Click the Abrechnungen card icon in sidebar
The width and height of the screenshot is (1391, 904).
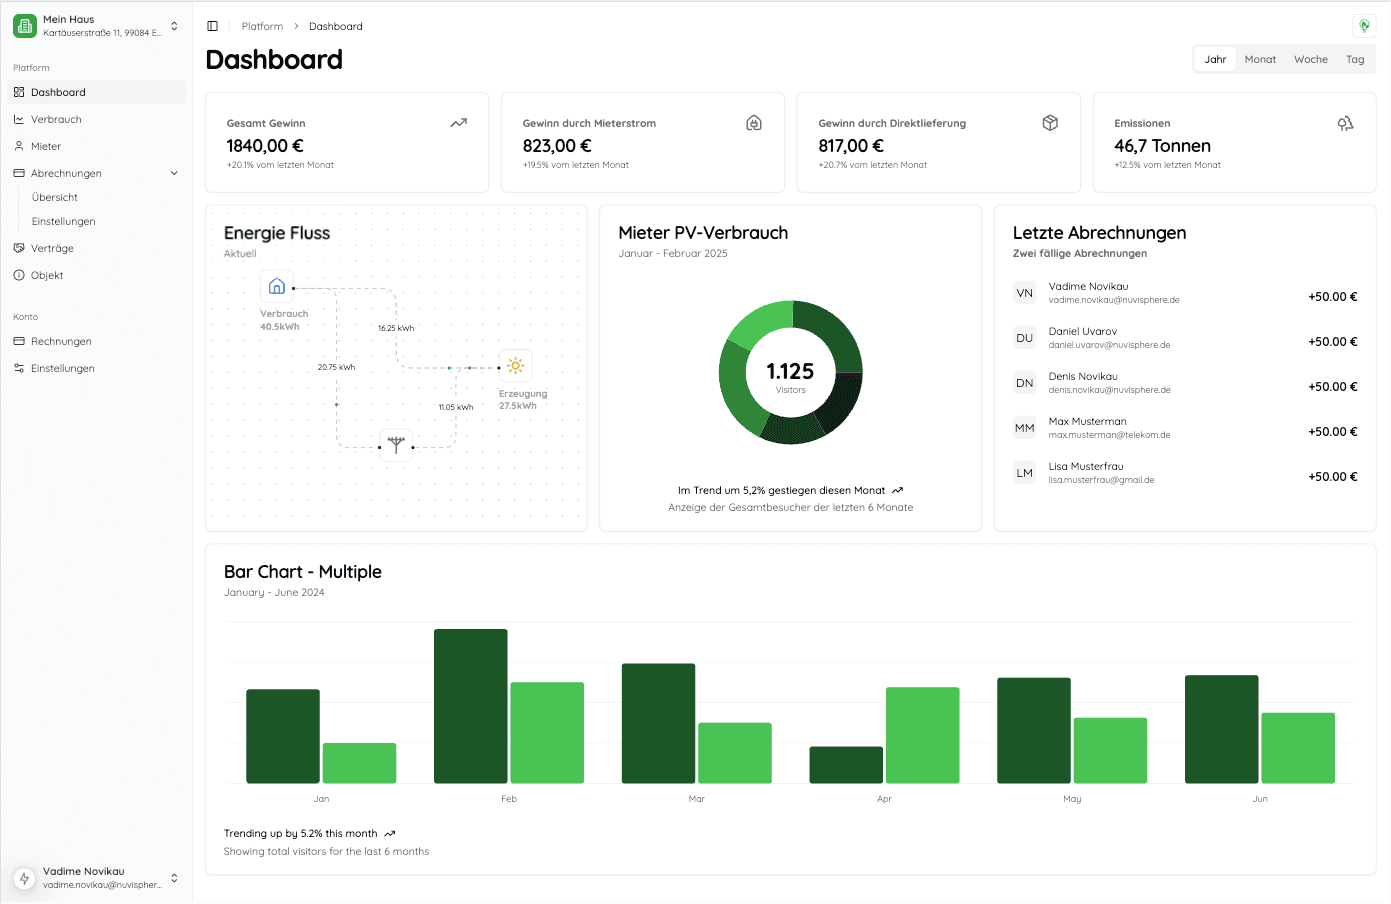click(x=18, y=172)
